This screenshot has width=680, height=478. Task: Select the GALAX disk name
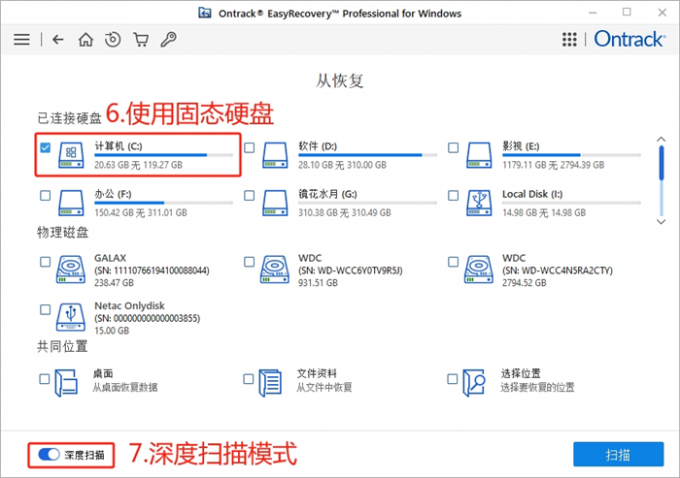coord(110,258)
